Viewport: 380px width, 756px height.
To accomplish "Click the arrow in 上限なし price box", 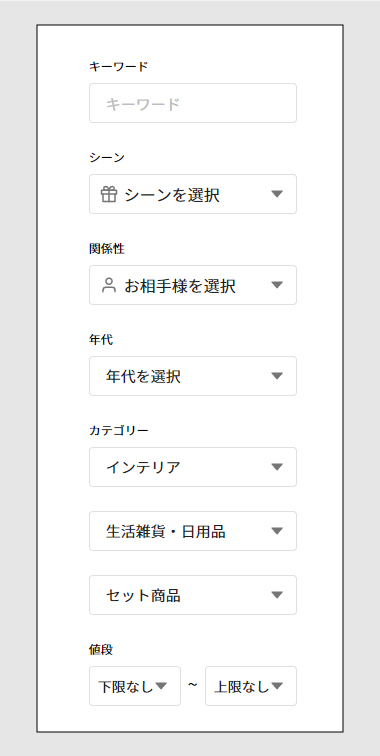I will (x=276, y=686).
